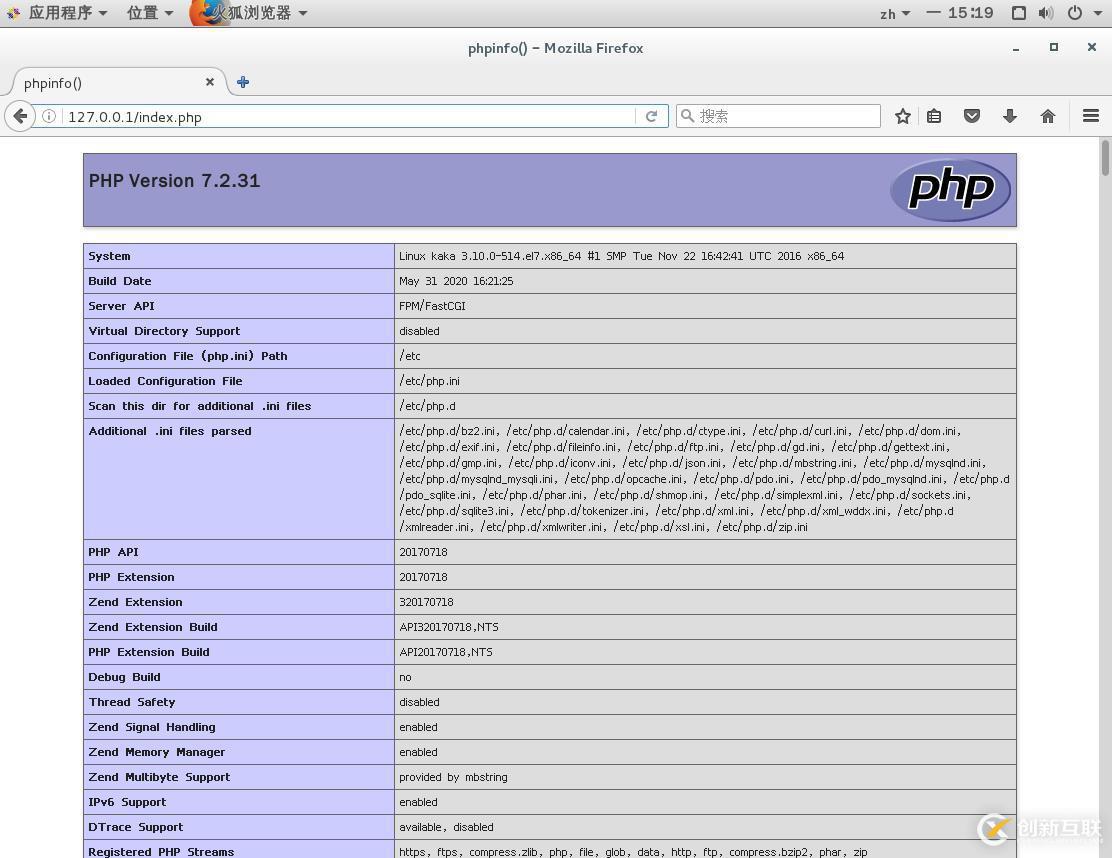Select 'Zend Extension Build' label

point(152,627)
